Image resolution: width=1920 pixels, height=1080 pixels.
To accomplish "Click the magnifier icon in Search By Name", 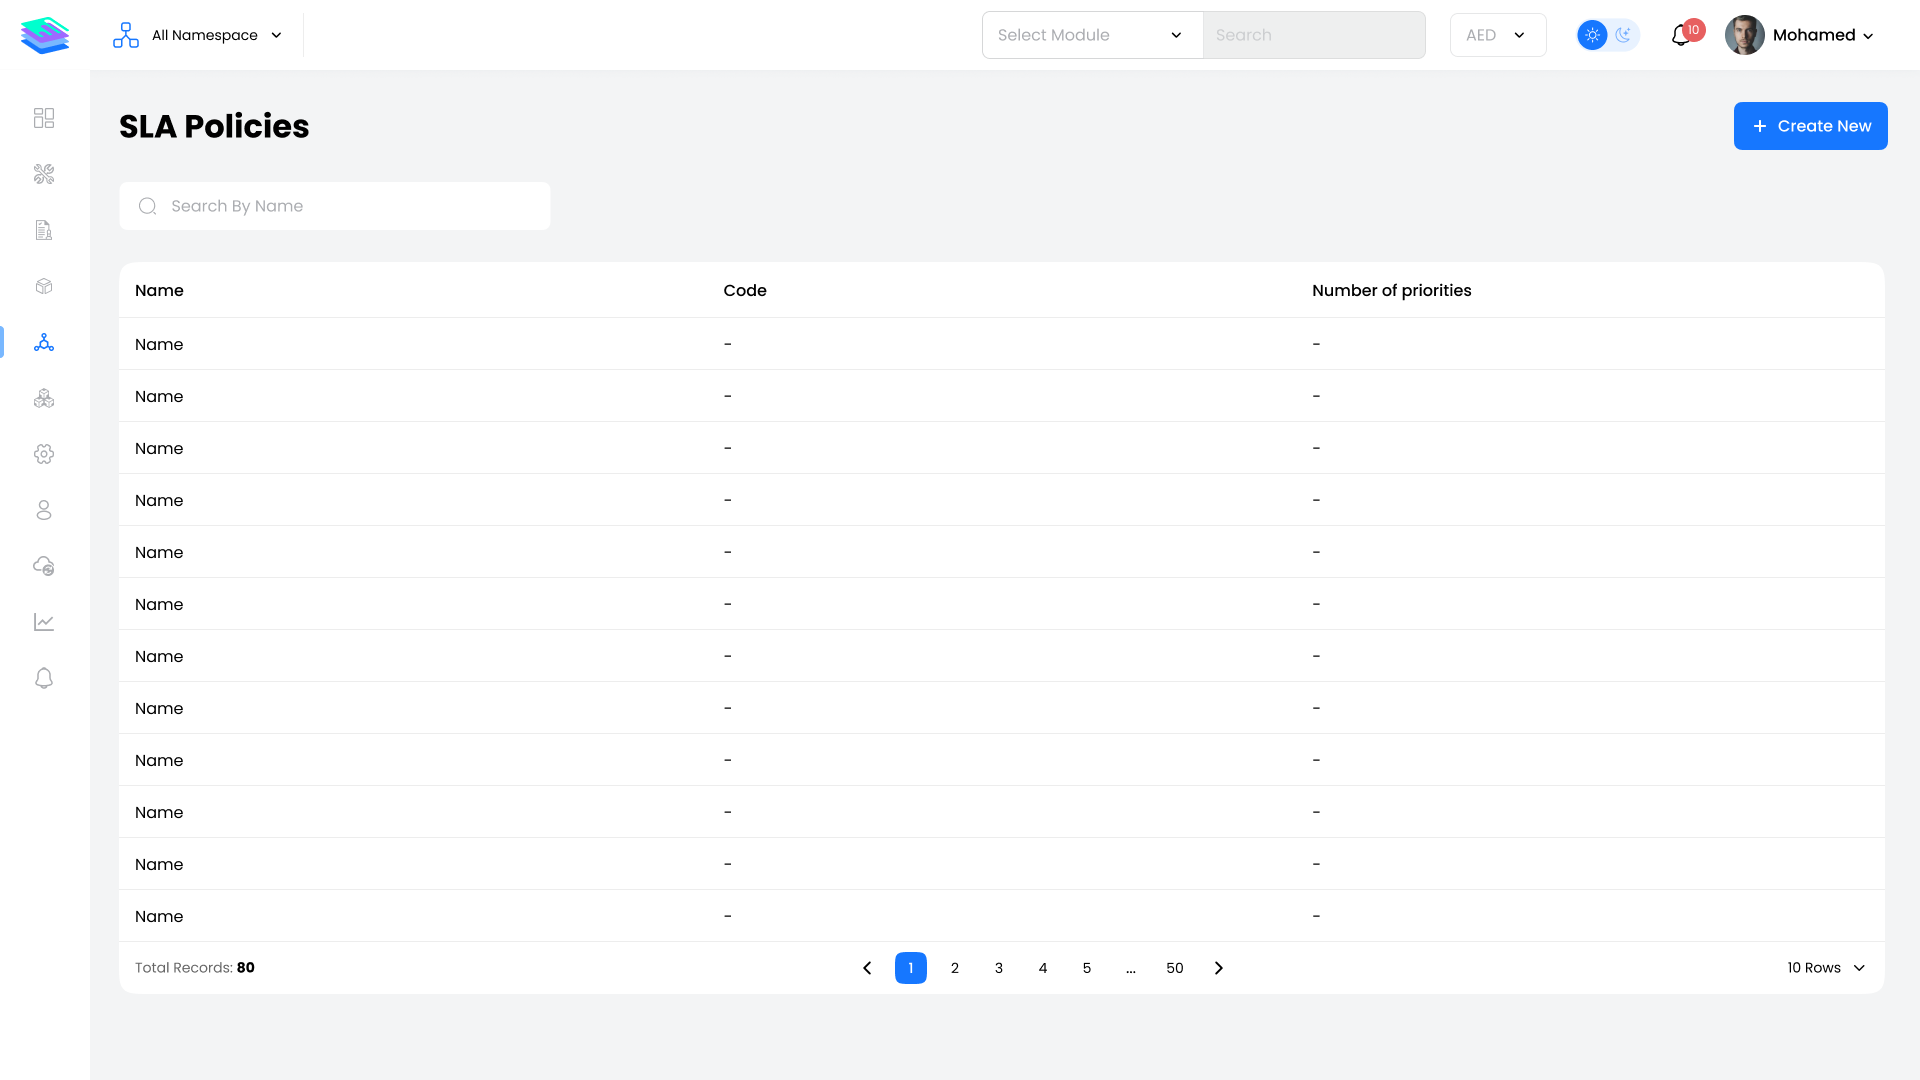I will pos(148,206).
